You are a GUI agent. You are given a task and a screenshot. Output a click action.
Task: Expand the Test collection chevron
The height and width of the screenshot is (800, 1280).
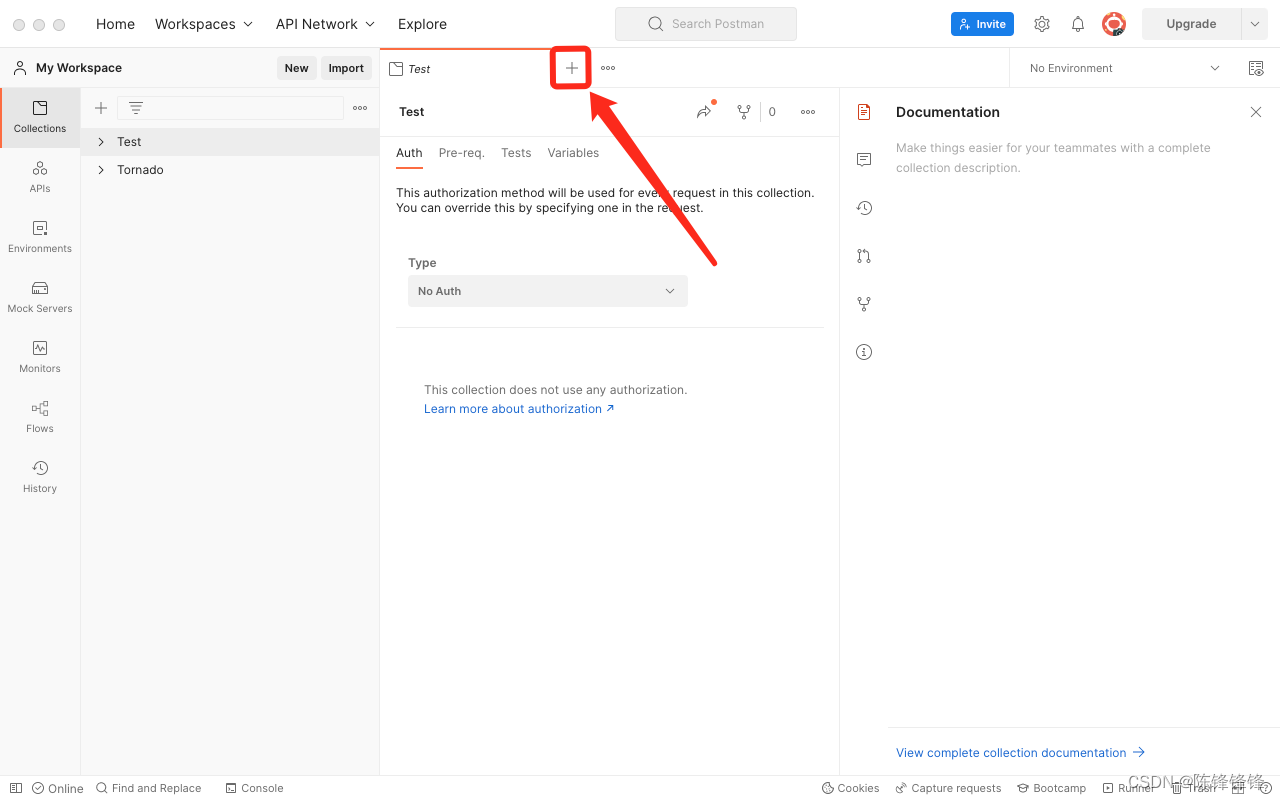coord(101,142)
